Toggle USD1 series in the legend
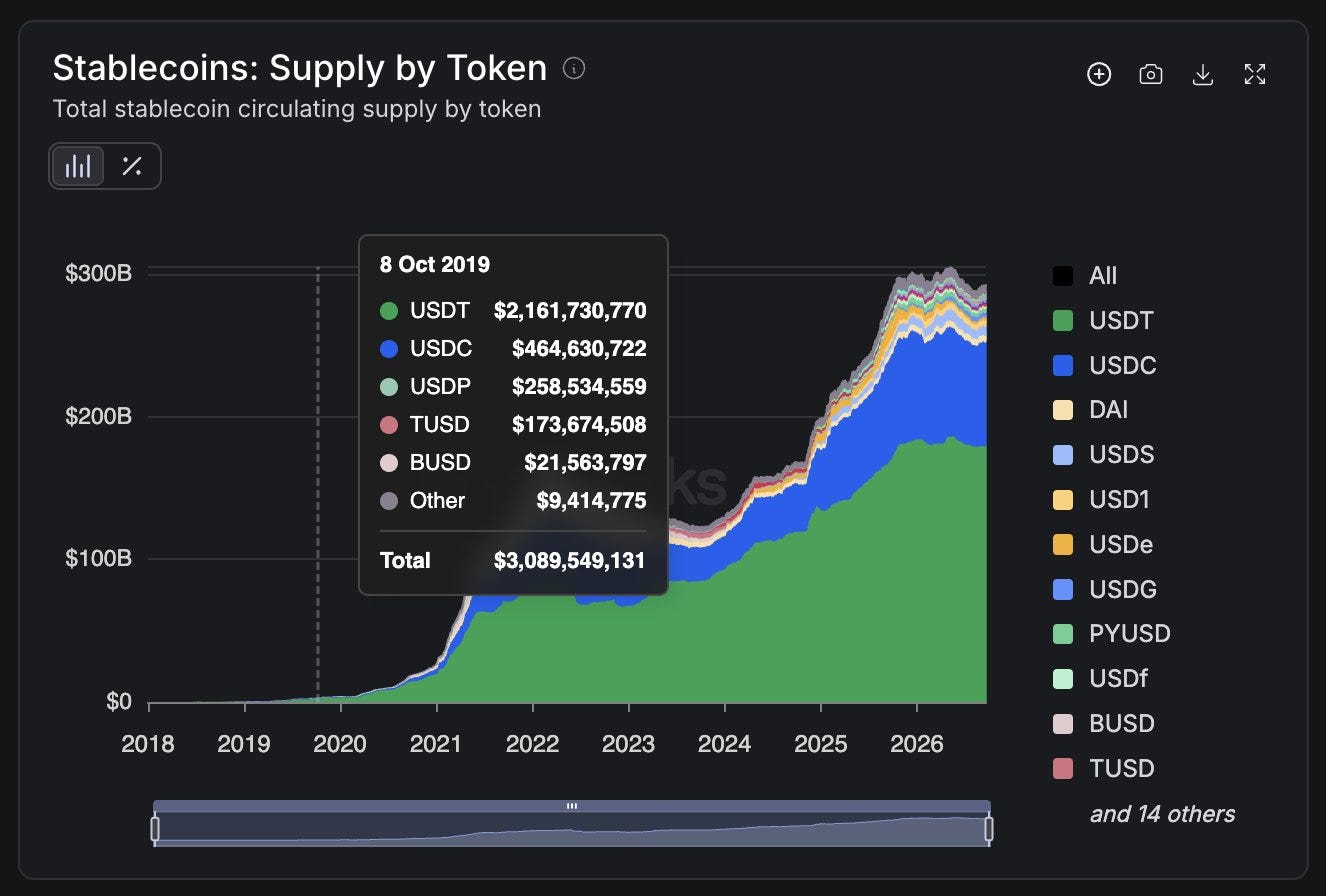Image resolution: width=1326 pixels, height=896 pixels. 1101,500
